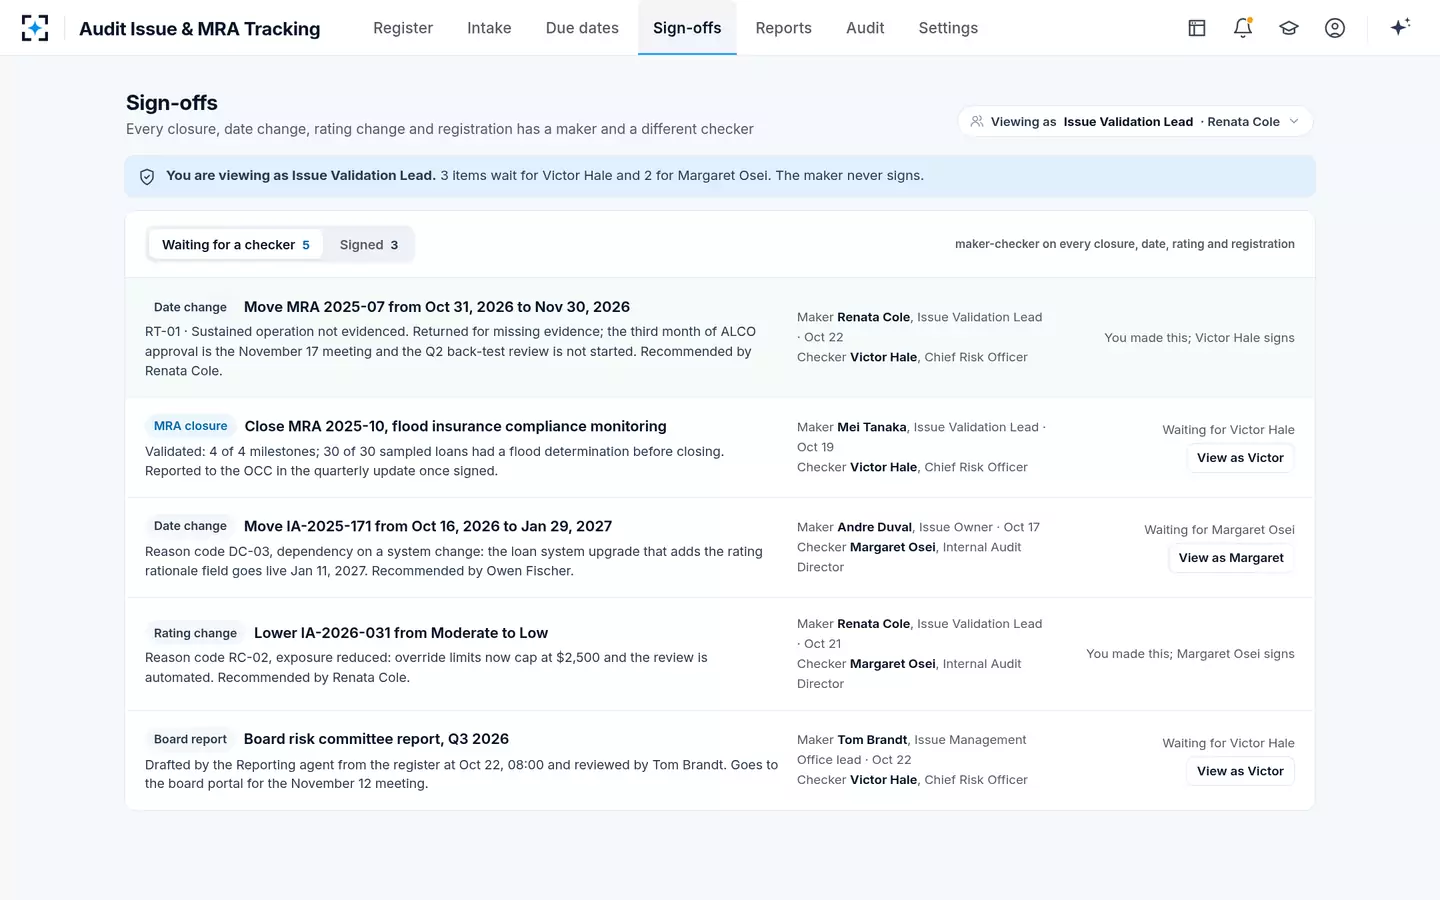
Task: Click View as Margaret for IA-2025-171
Action: click(x=1231, y=558)
